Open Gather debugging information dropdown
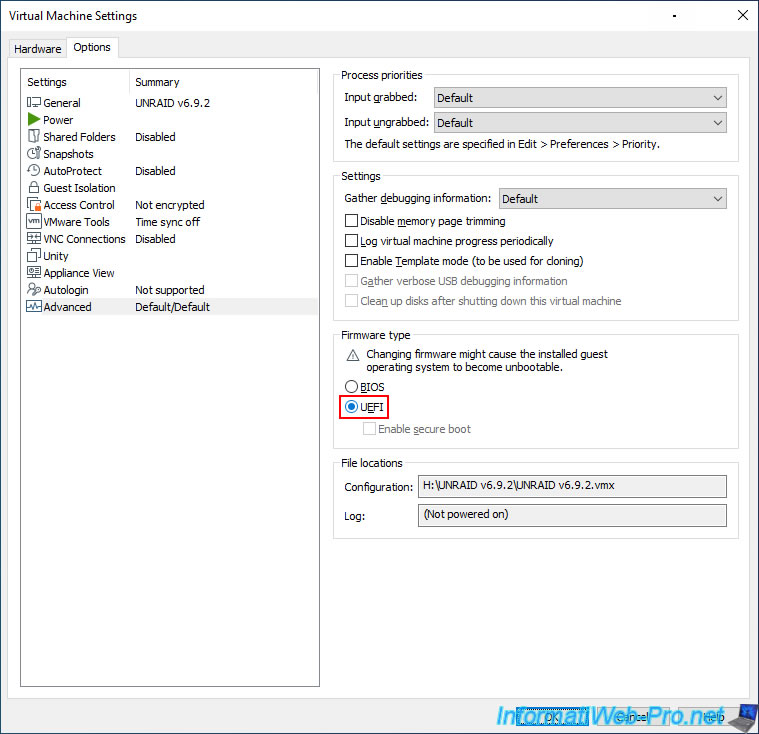 [612, 199]
